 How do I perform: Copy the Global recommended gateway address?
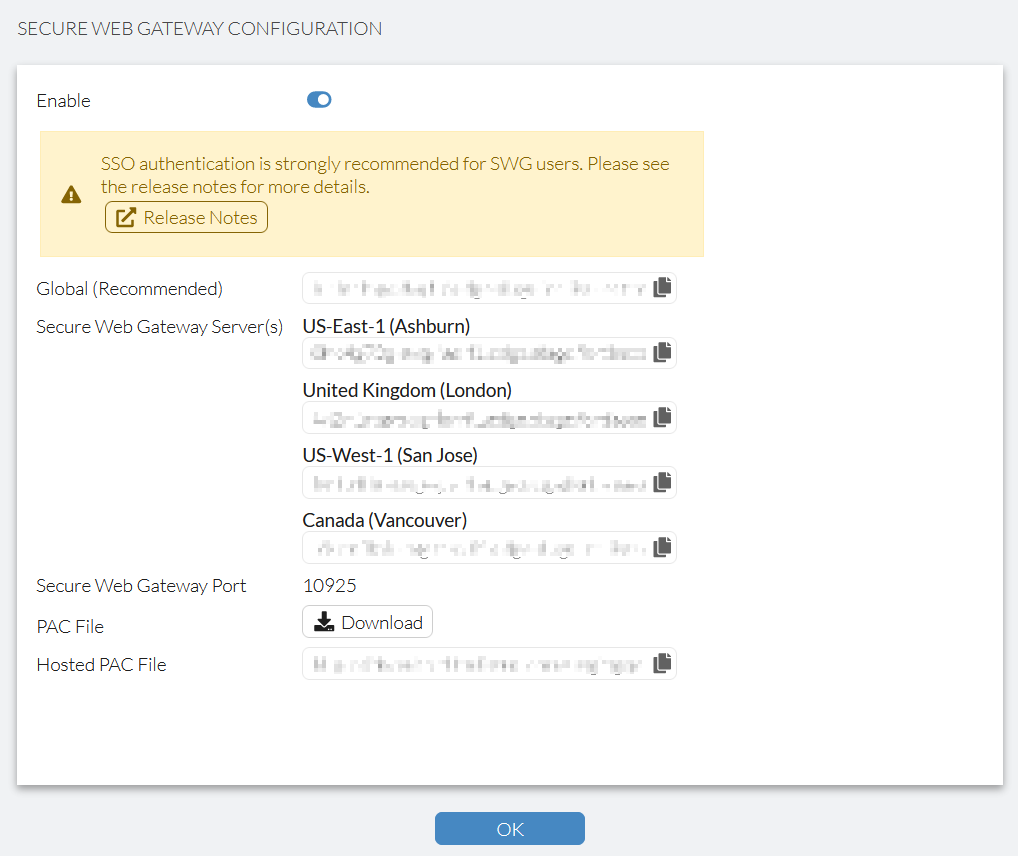click(662, 287)
